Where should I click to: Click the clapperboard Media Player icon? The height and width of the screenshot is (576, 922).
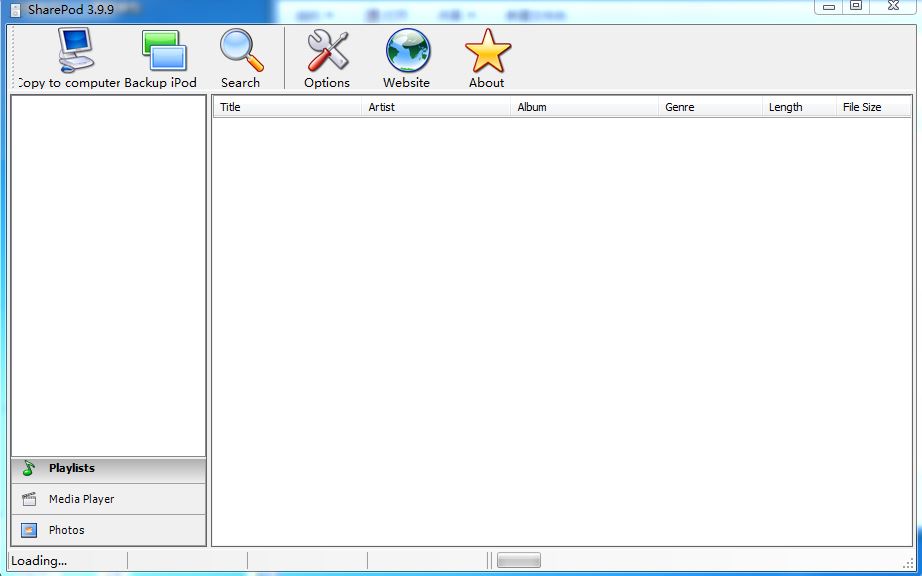pos(29,500)
